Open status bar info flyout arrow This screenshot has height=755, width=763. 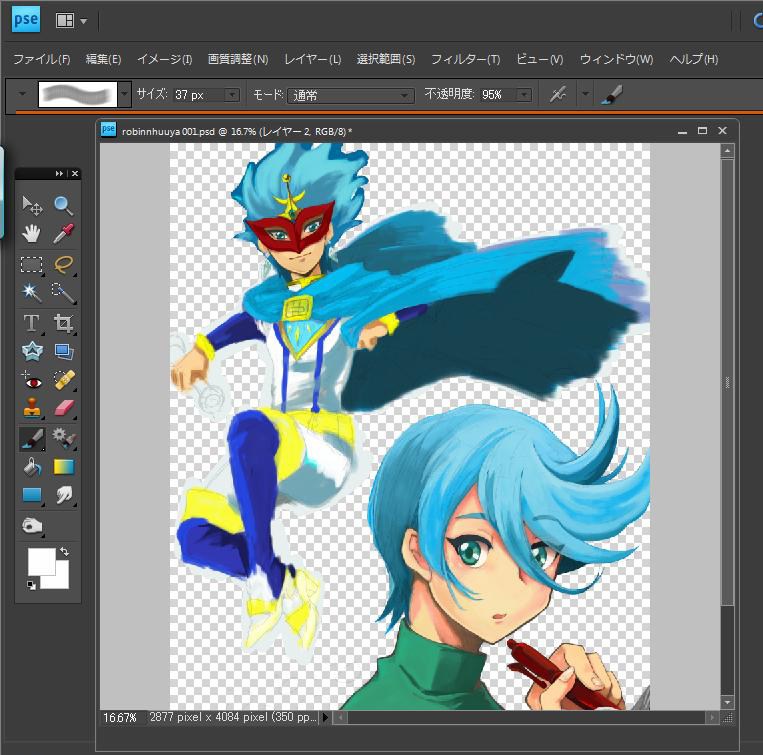pos(325,717)
